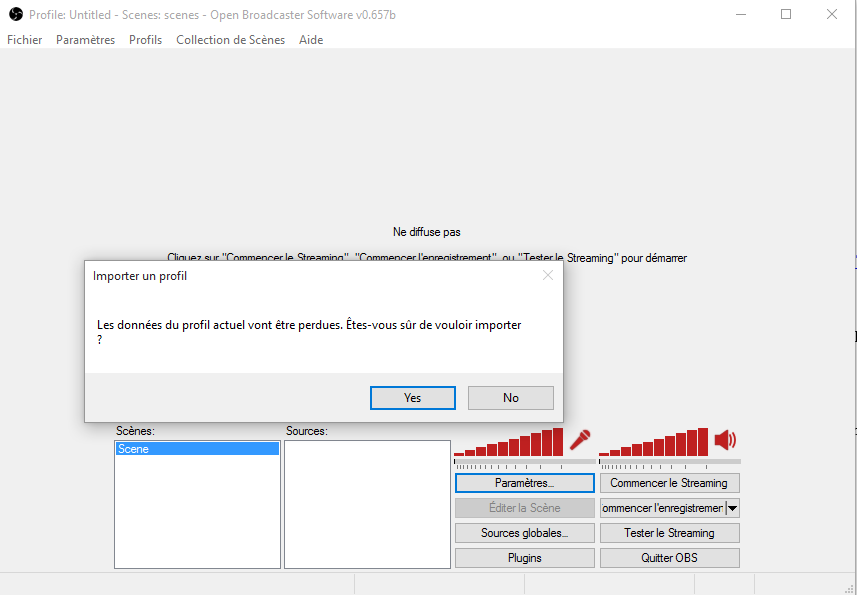Expand the recording button dropdown arrow
The height and width of the screenshot is (595, 857).
click(x=732, y=508)
